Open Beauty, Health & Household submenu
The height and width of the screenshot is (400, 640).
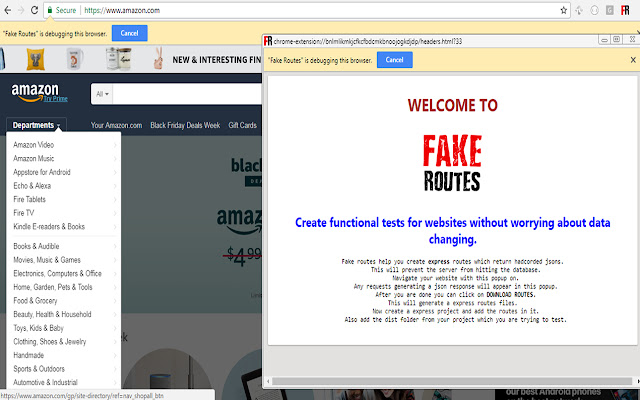tap(64, 314)
